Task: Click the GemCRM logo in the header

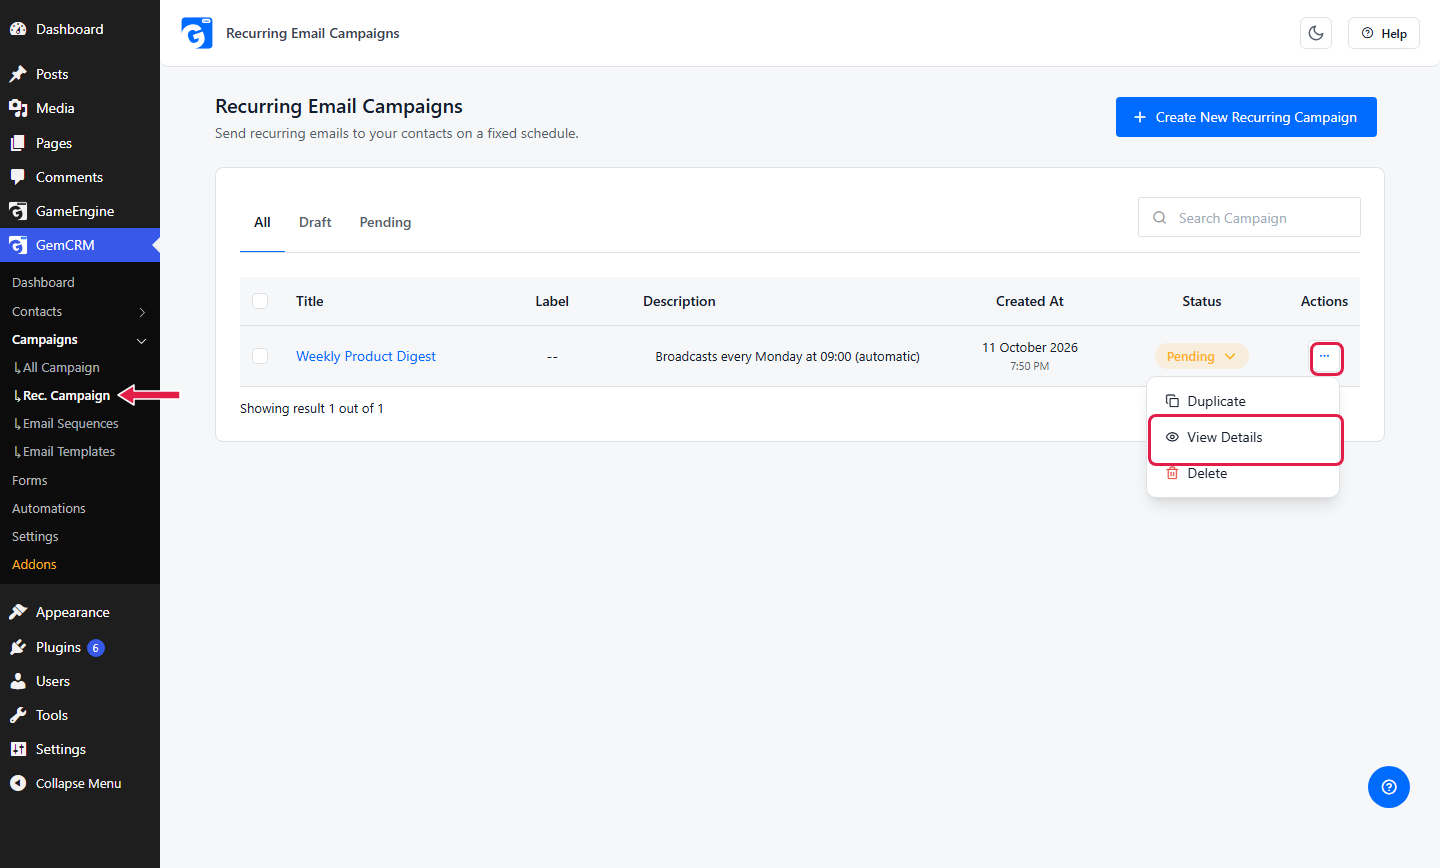Action: pos(197,33)
